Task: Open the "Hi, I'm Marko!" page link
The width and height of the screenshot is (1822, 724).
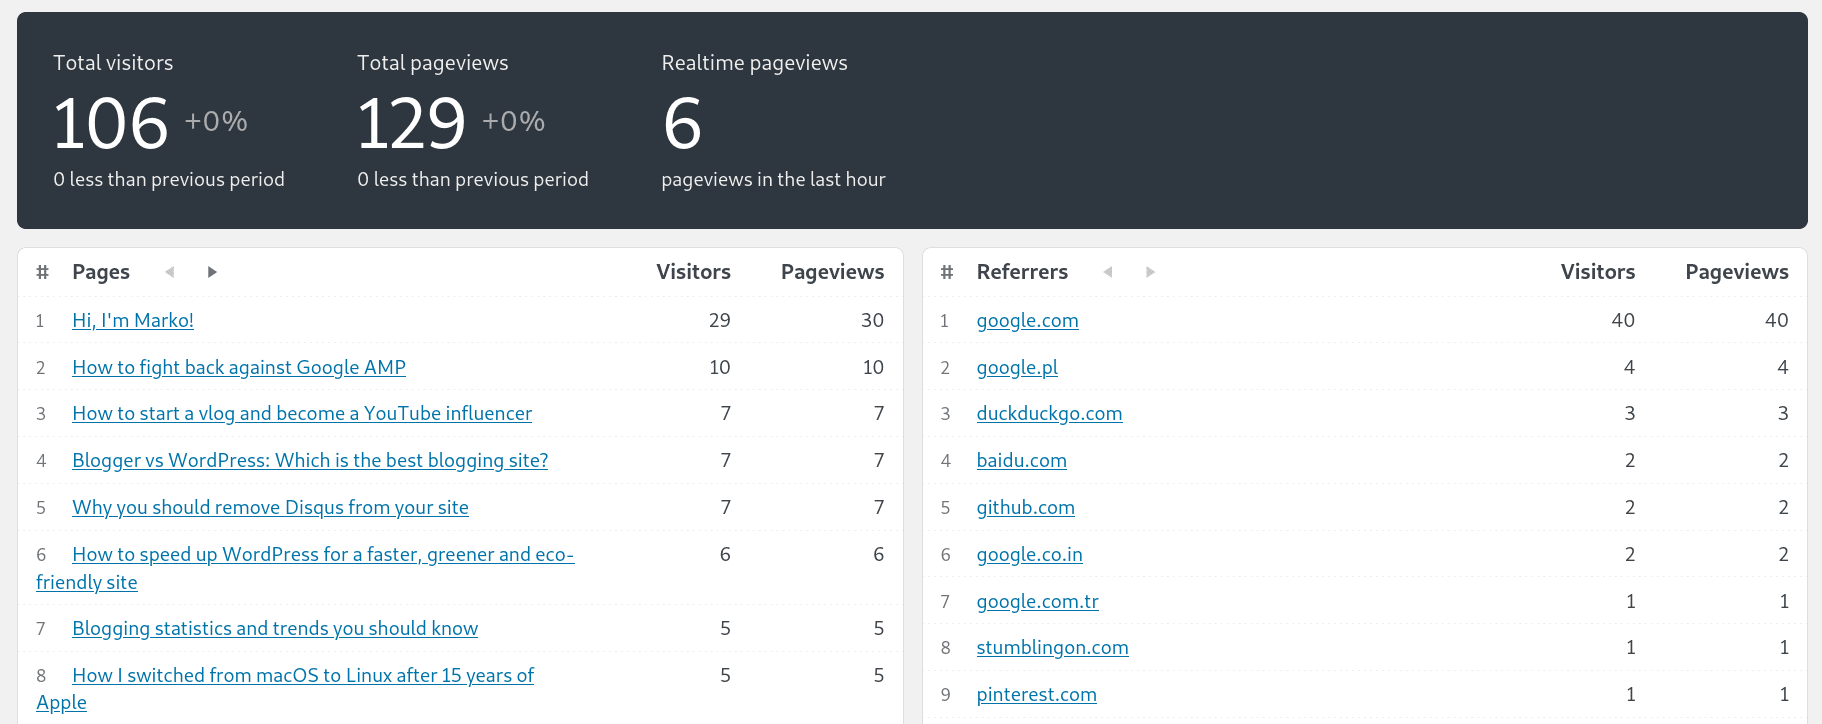Action: pyautogui.click(x=133, y=320)
